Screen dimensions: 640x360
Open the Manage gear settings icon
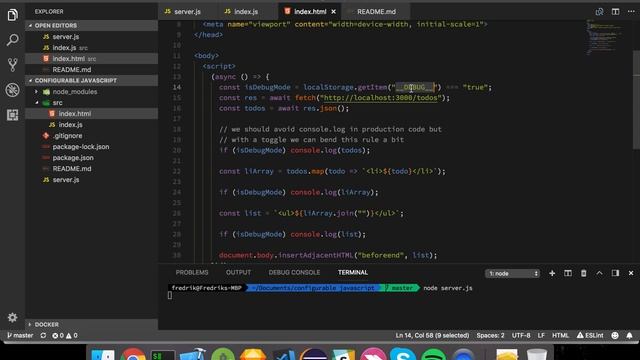coord(12,317)
